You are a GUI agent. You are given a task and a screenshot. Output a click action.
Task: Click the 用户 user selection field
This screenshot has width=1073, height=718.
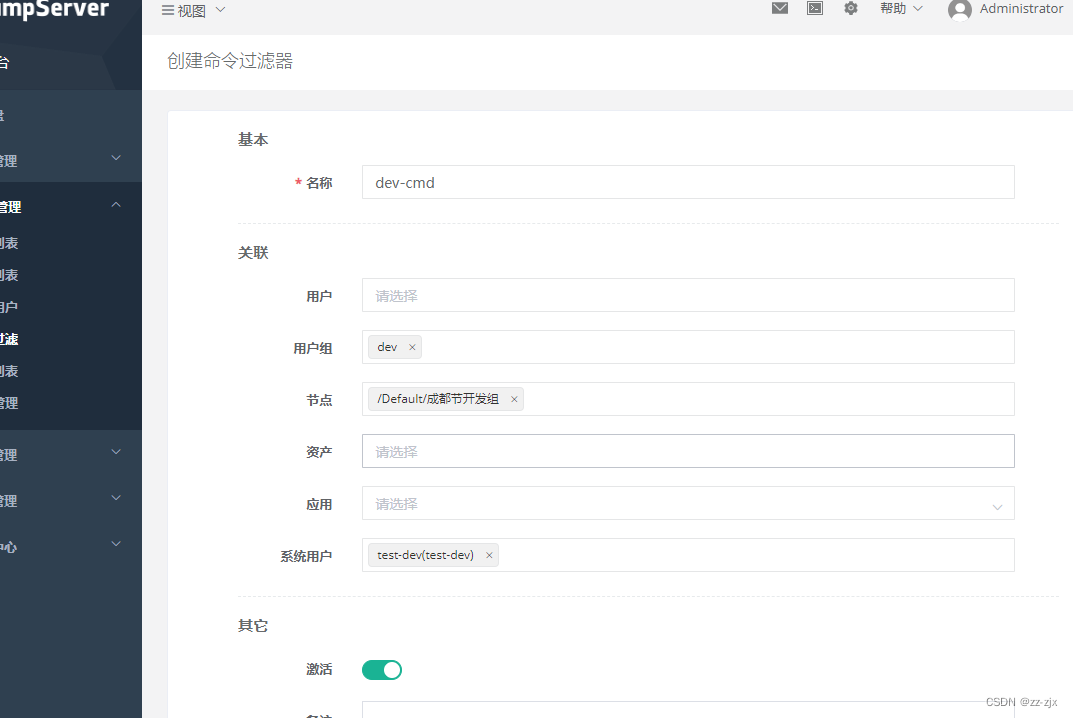688,295
